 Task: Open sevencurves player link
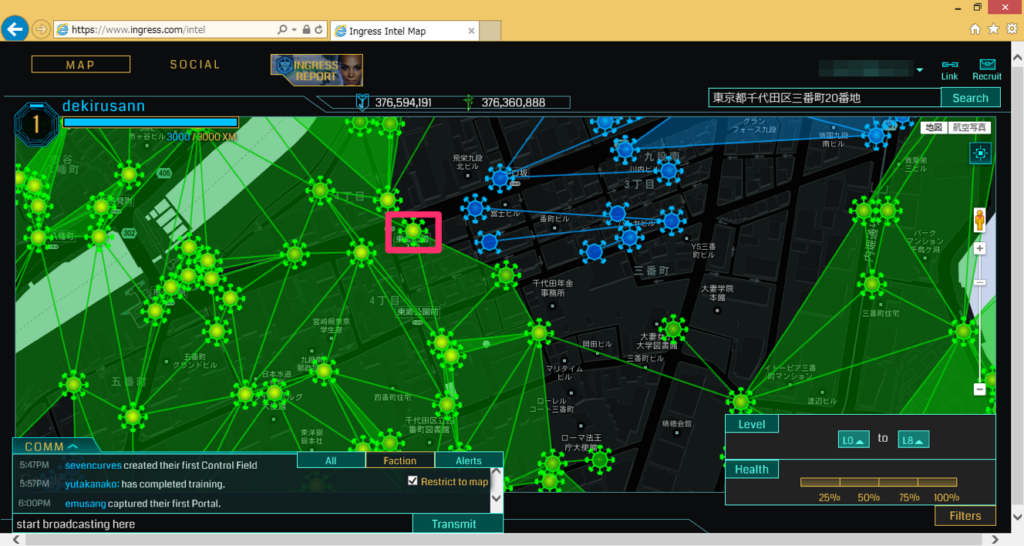(93, 465)
